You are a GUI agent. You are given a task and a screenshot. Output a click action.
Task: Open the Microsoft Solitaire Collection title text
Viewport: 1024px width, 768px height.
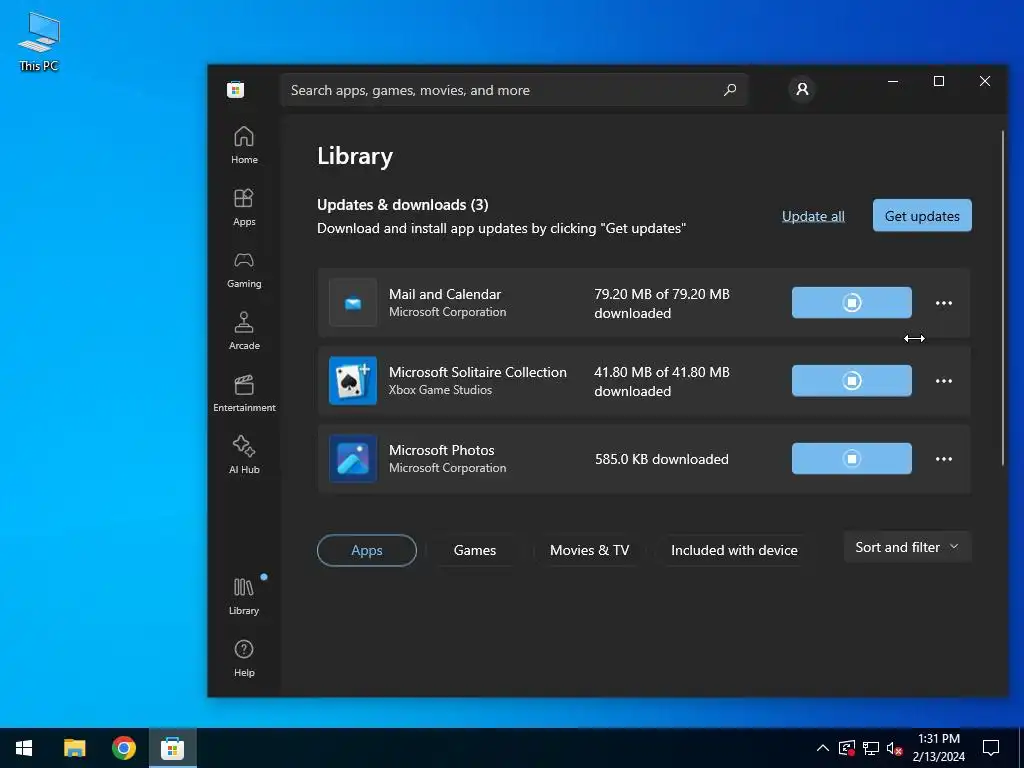pos(477,372)
